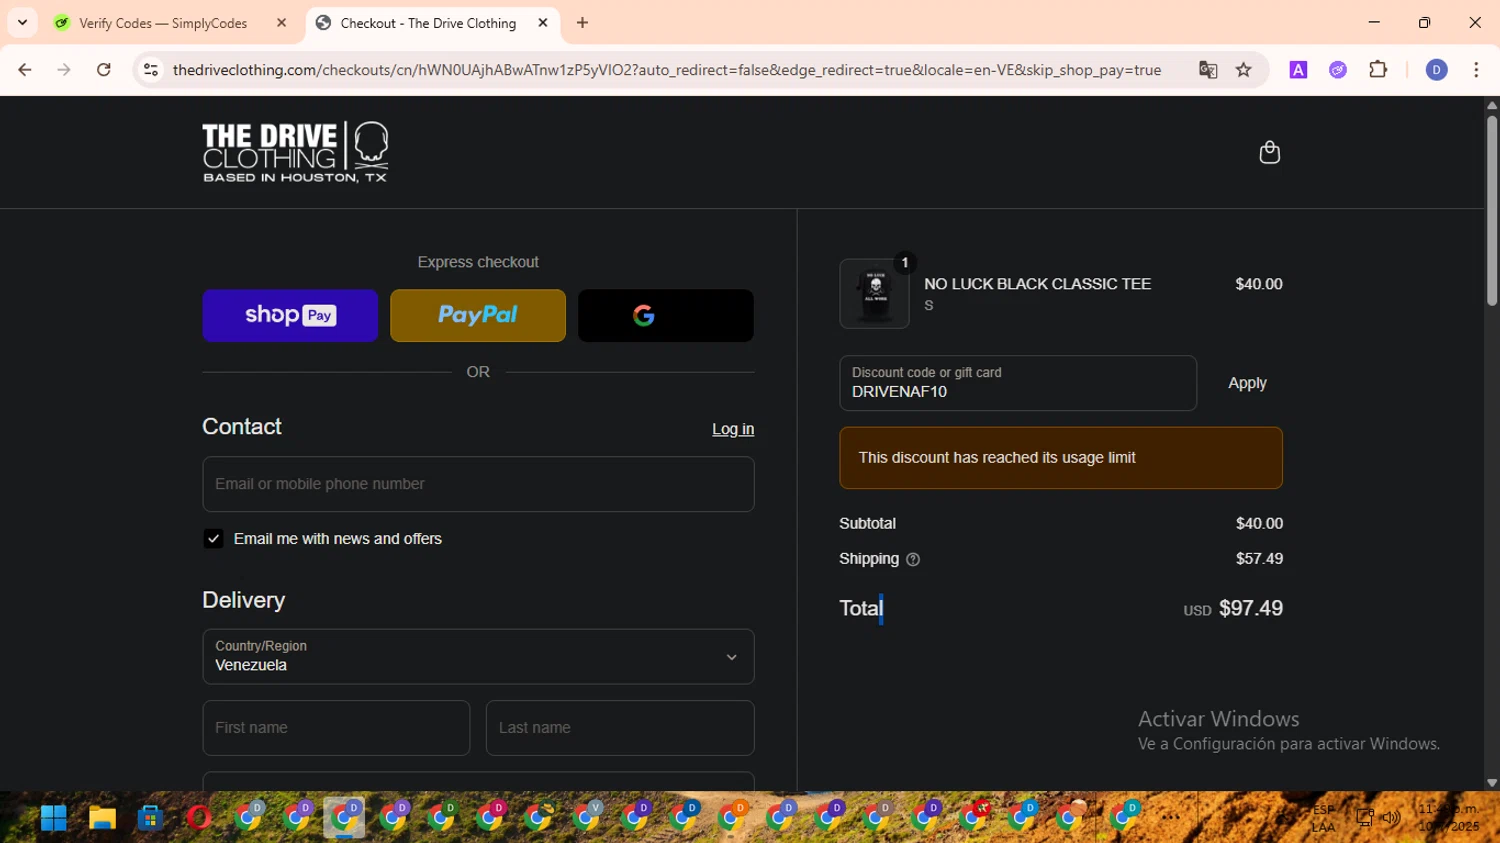This screenshot has height=843, width=1500.
Task: Uncheck Email me with news and offers
Action: click(x=213, y=539)
